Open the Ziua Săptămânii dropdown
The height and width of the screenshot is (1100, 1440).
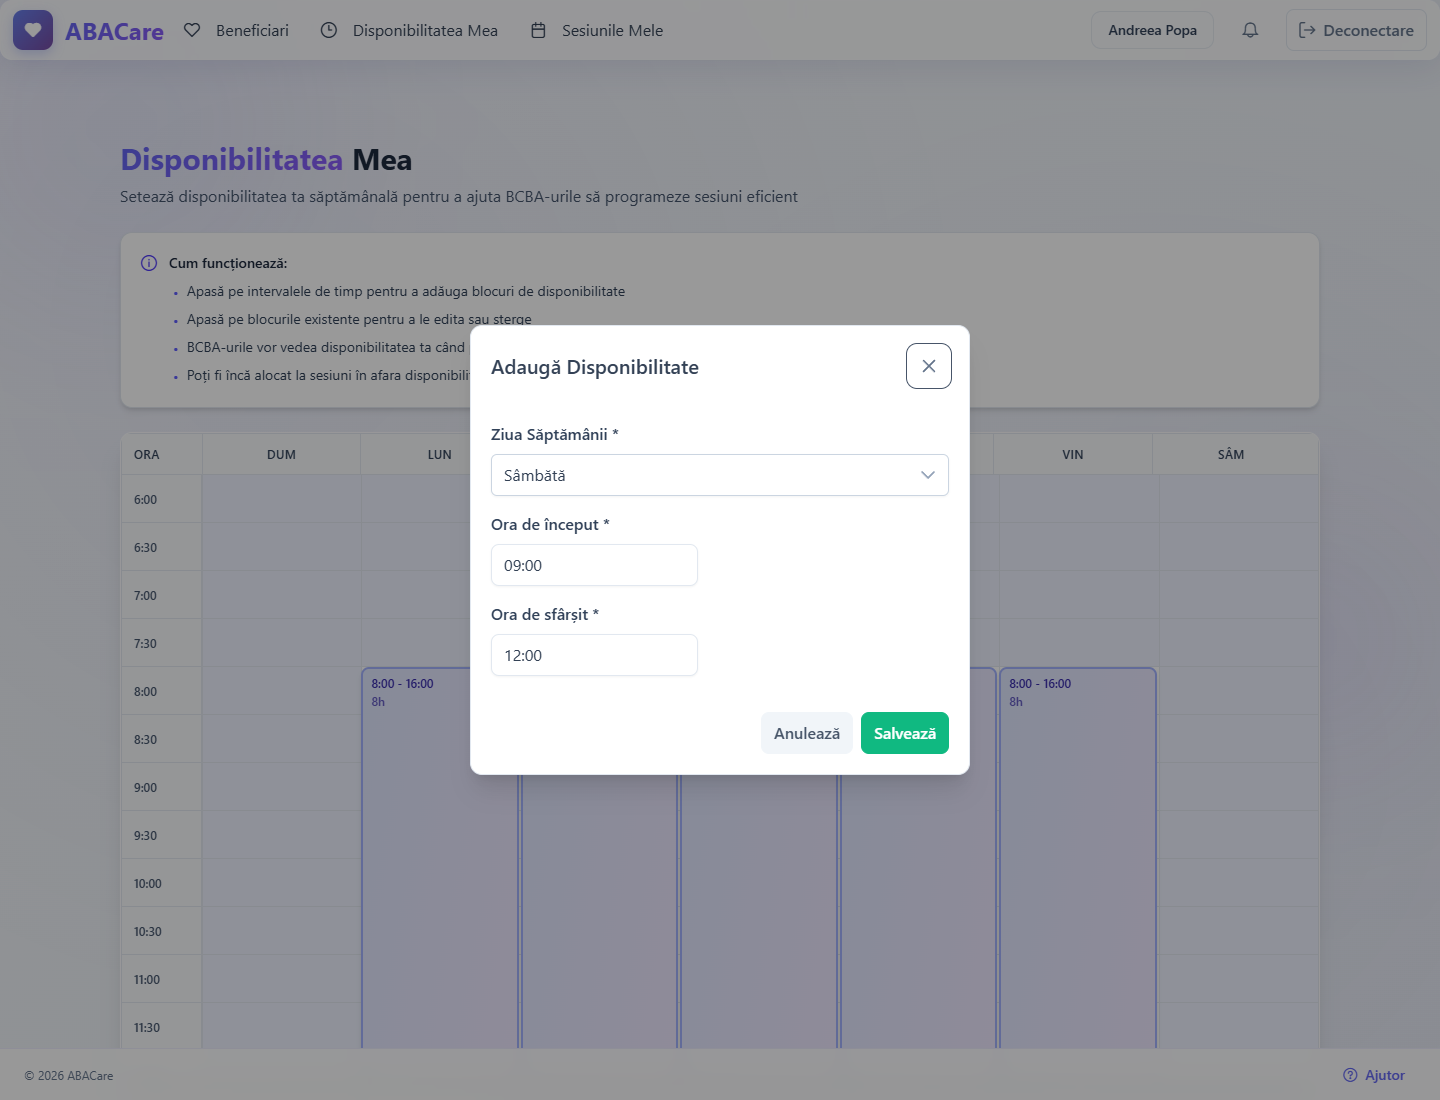720,475
